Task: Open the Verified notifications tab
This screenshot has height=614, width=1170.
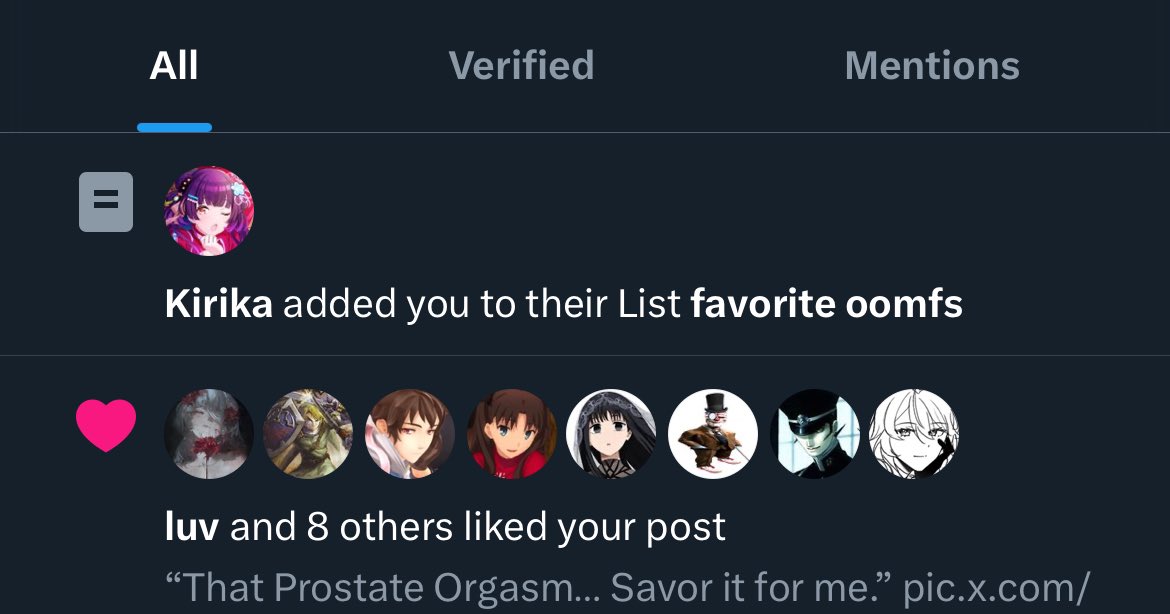Action: point(522,66)
